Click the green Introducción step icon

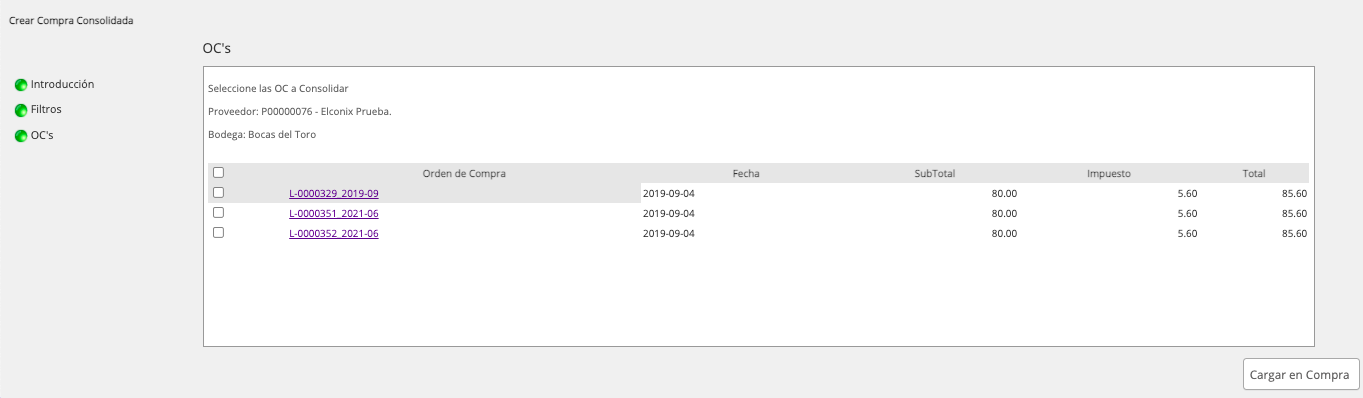coord(21,85)
